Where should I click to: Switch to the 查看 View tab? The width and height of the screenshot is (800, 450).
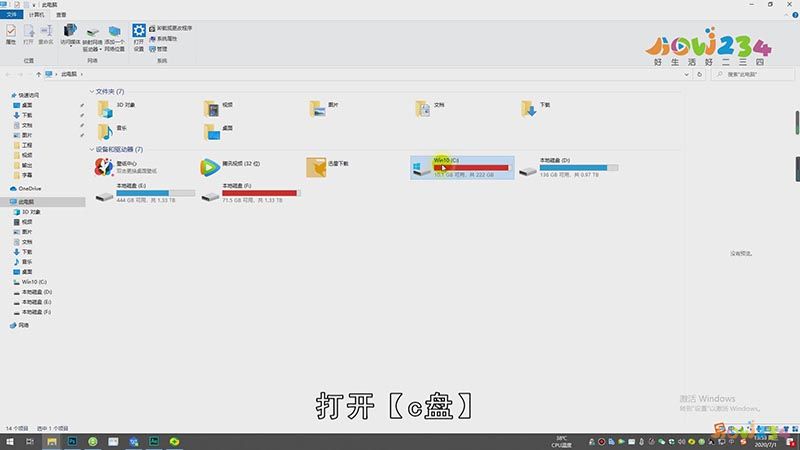(61, 15)
